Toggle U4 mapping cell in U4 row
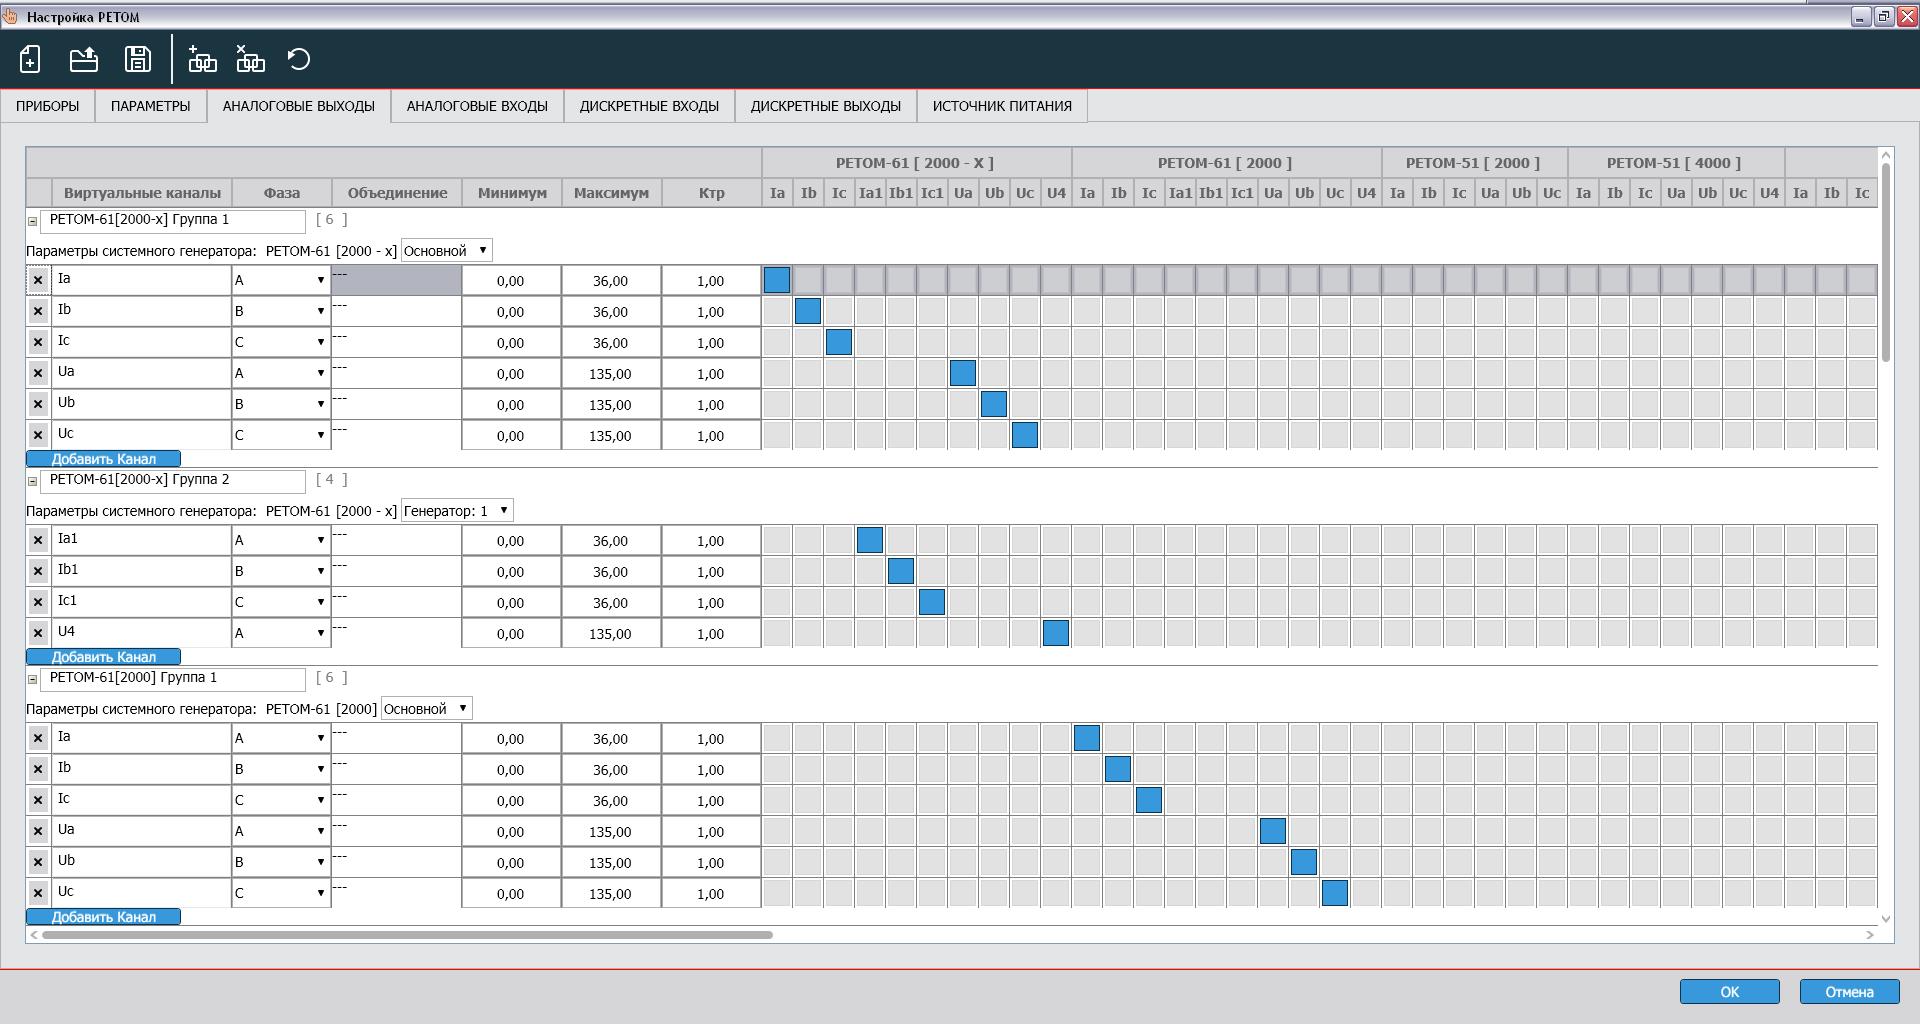This screenshot has height=1024, width=1920. pyautogui.click(x=1056, y=633)
